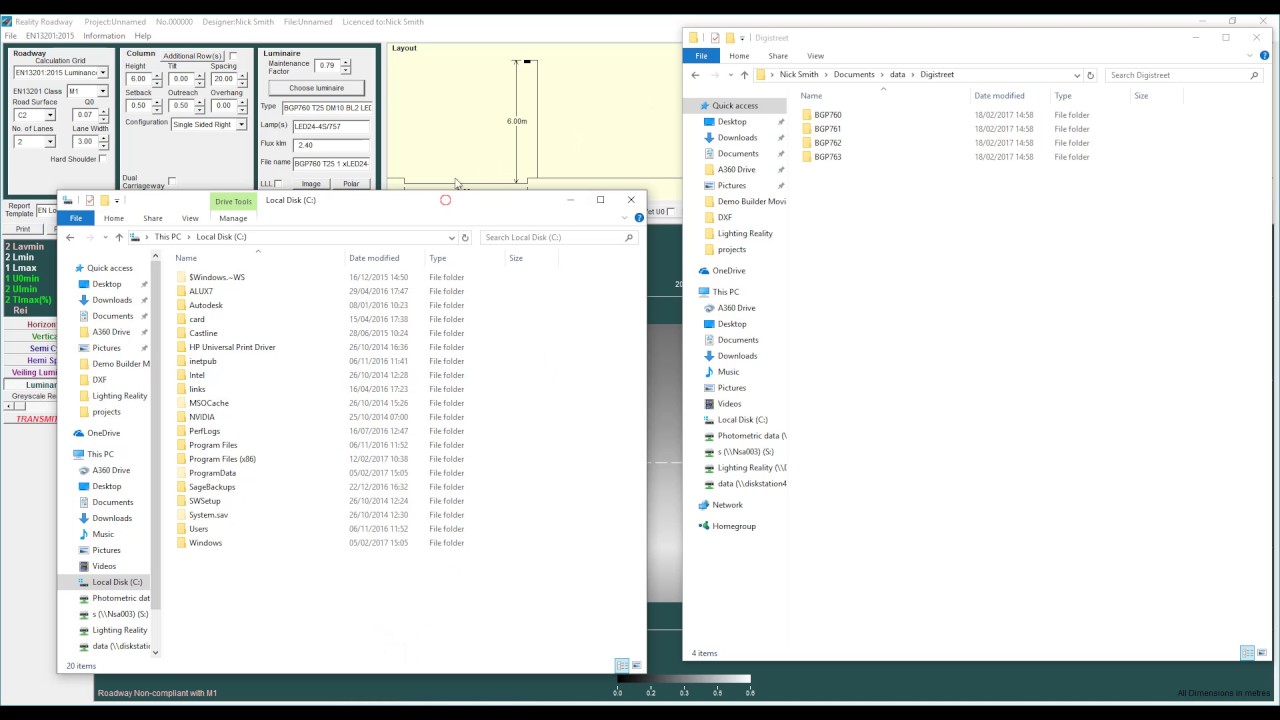Viewport: 1280px width, 720px height.
Task: Go up one level in Digistreet window
Action: 744,75
